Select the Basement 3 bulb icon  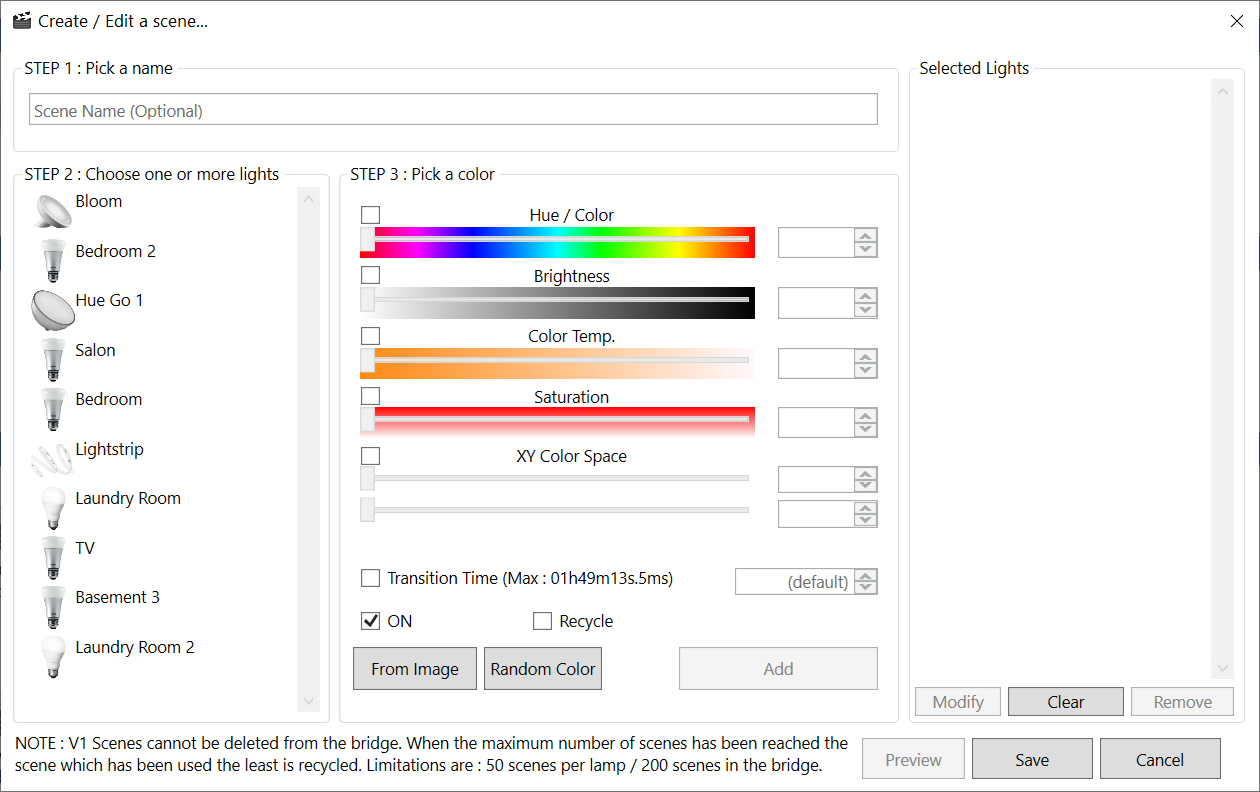pyautogui.click(x=53, y=606)
